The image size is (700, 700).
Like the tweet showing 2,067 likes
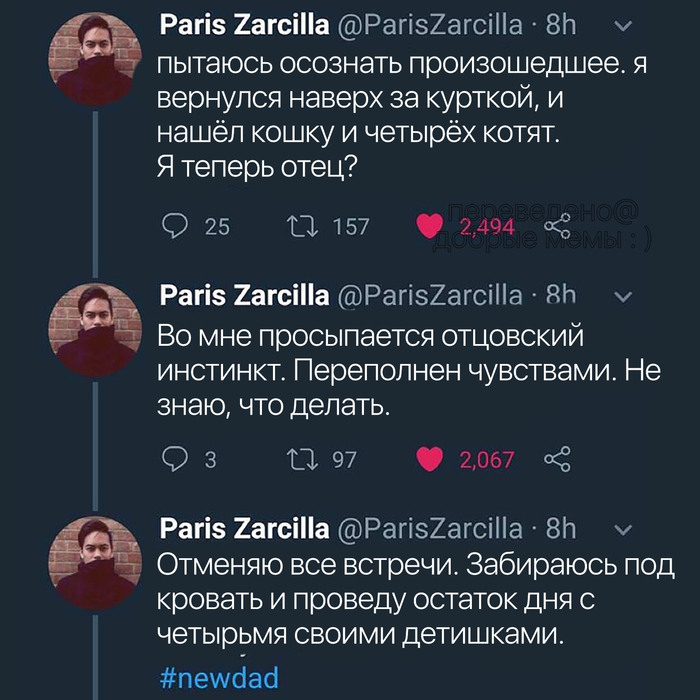tap(430, 459)
